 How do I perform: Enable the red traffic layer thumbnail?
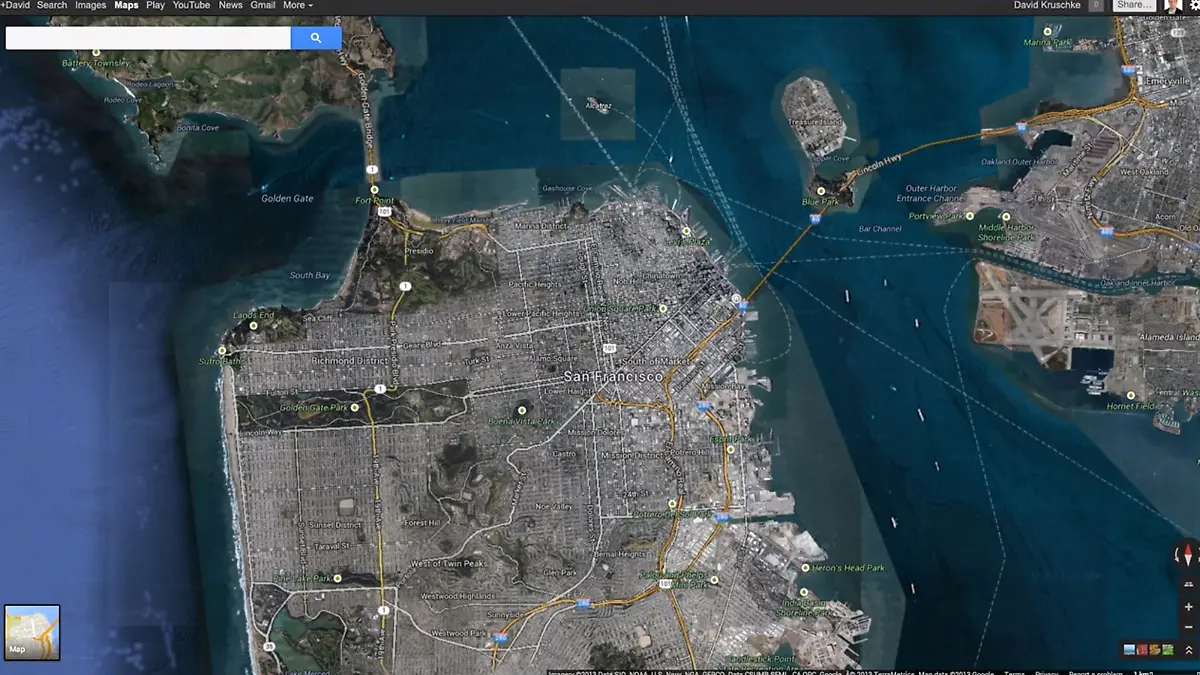pyautogui.click(x=1142, y=649)
